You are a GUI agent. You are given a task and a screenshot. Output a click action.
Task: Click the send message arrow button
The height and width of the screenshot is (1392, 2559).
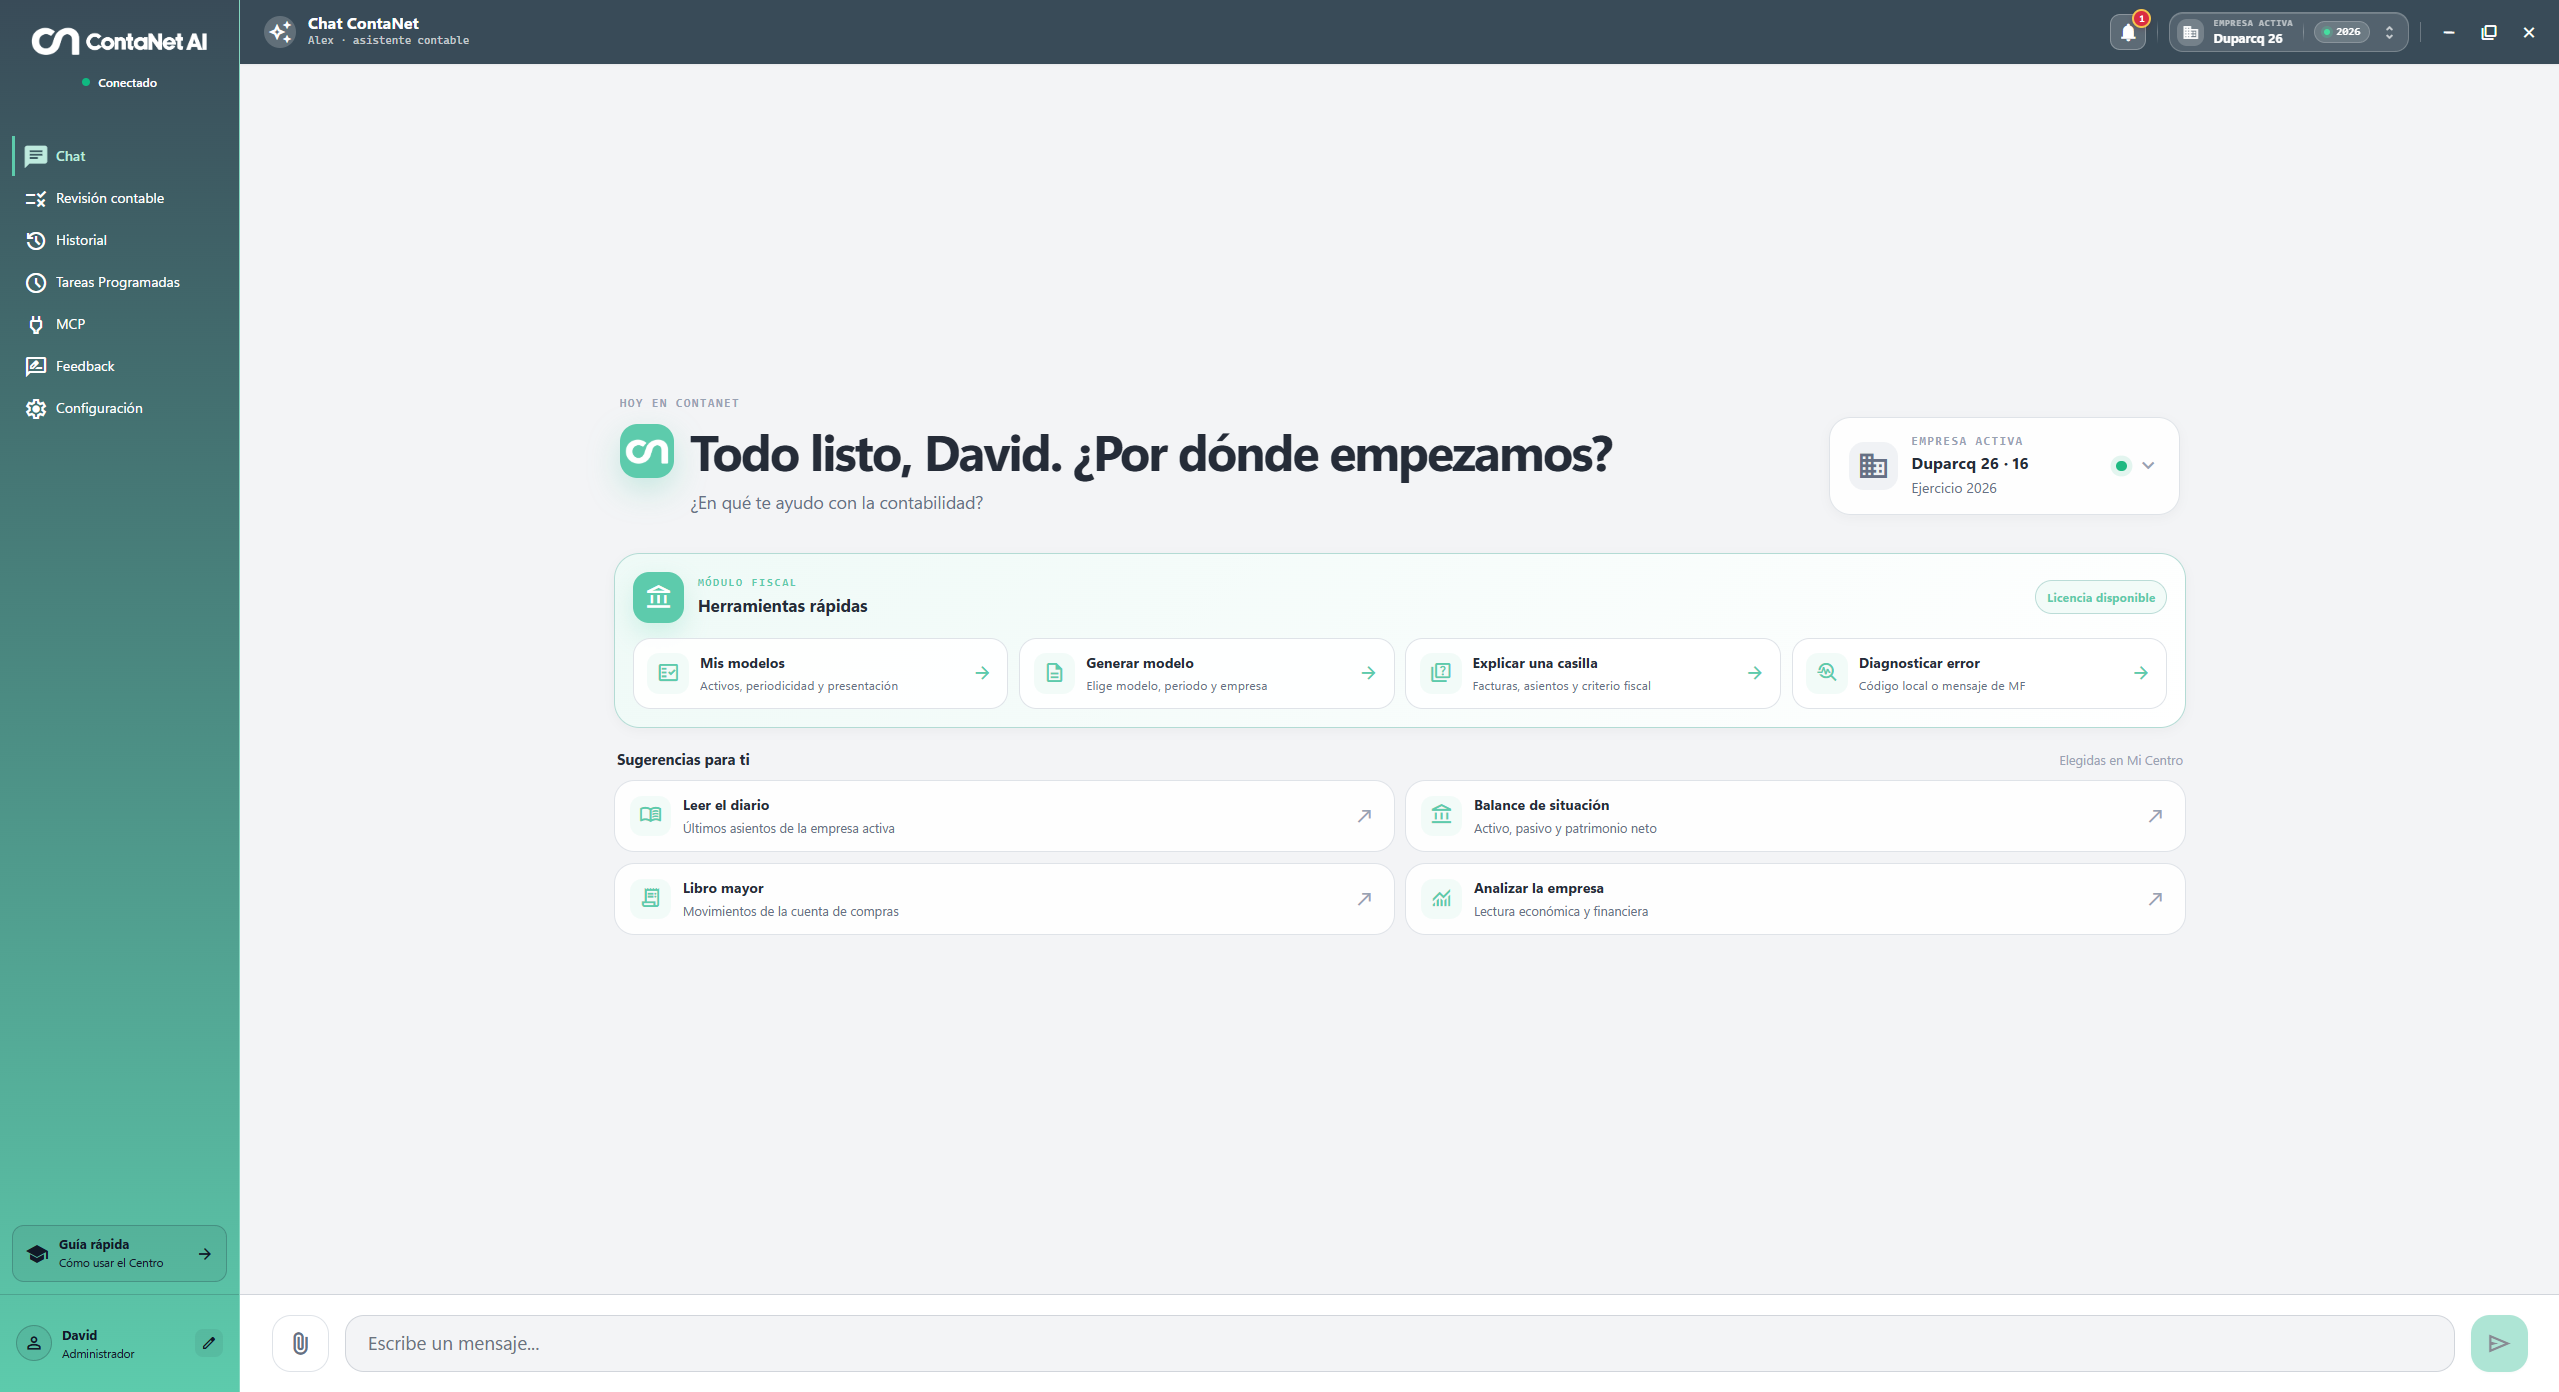pos(2498,1343)
